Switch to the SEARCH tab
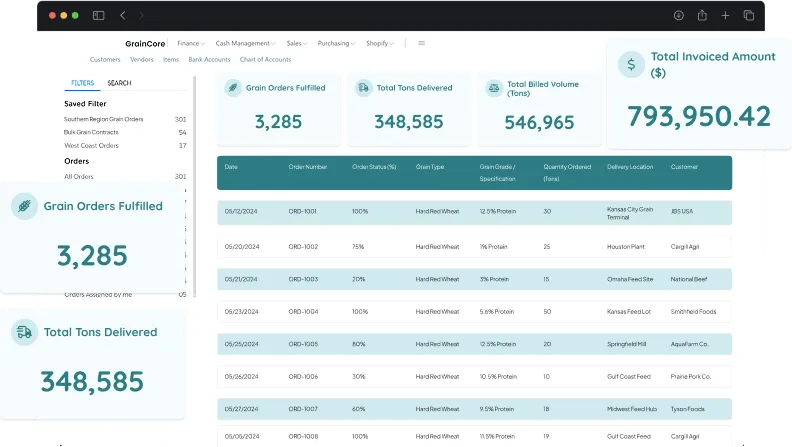 point(119,83)
